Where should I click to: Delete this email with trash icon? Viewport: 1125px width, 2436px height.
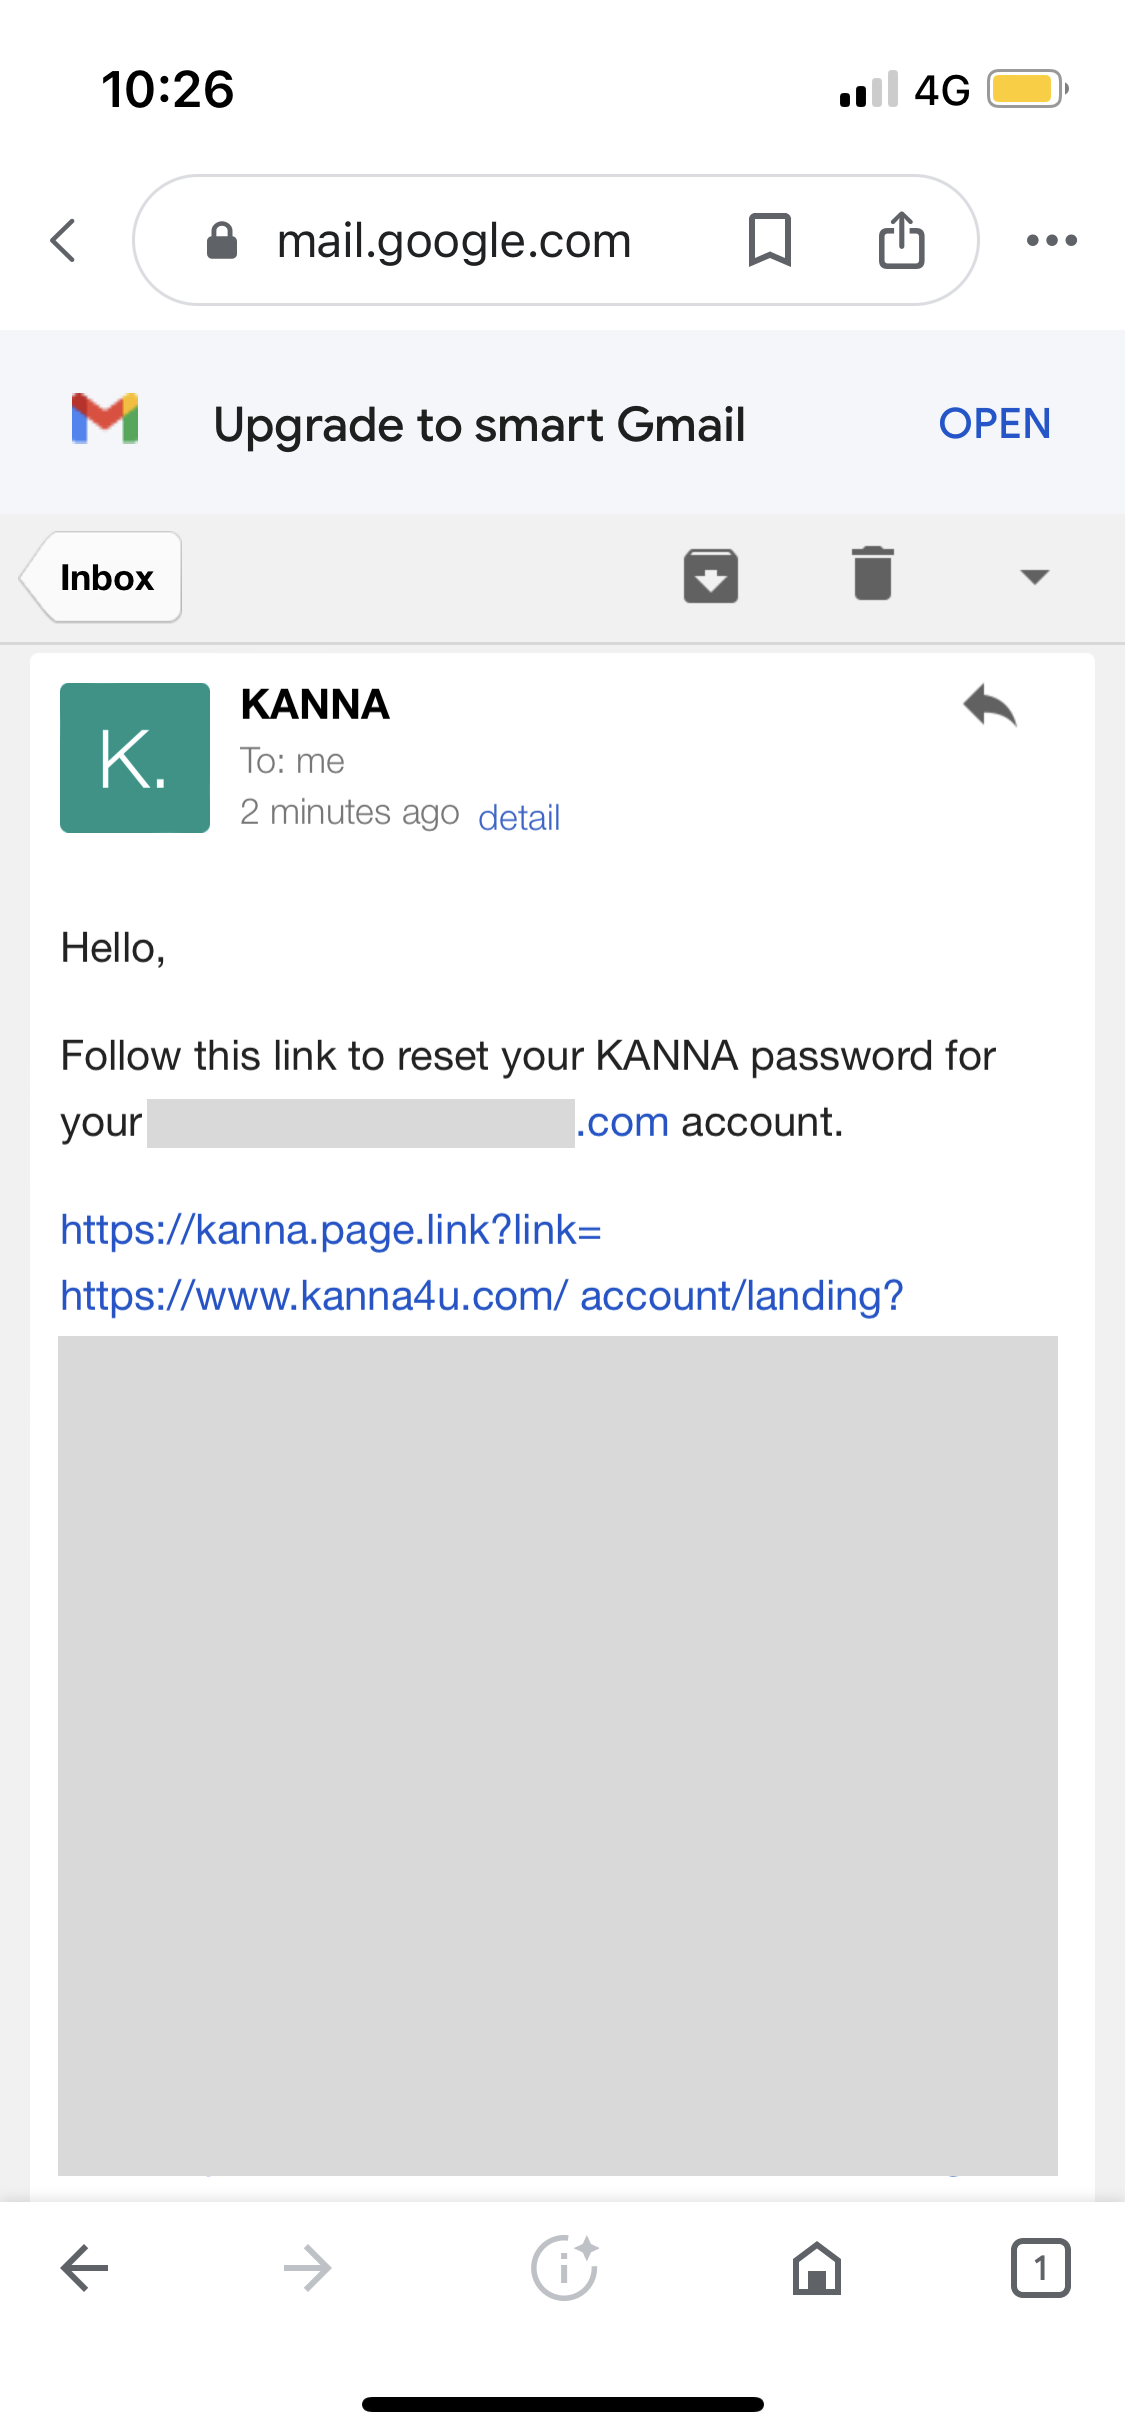click(x=872, y=574)
